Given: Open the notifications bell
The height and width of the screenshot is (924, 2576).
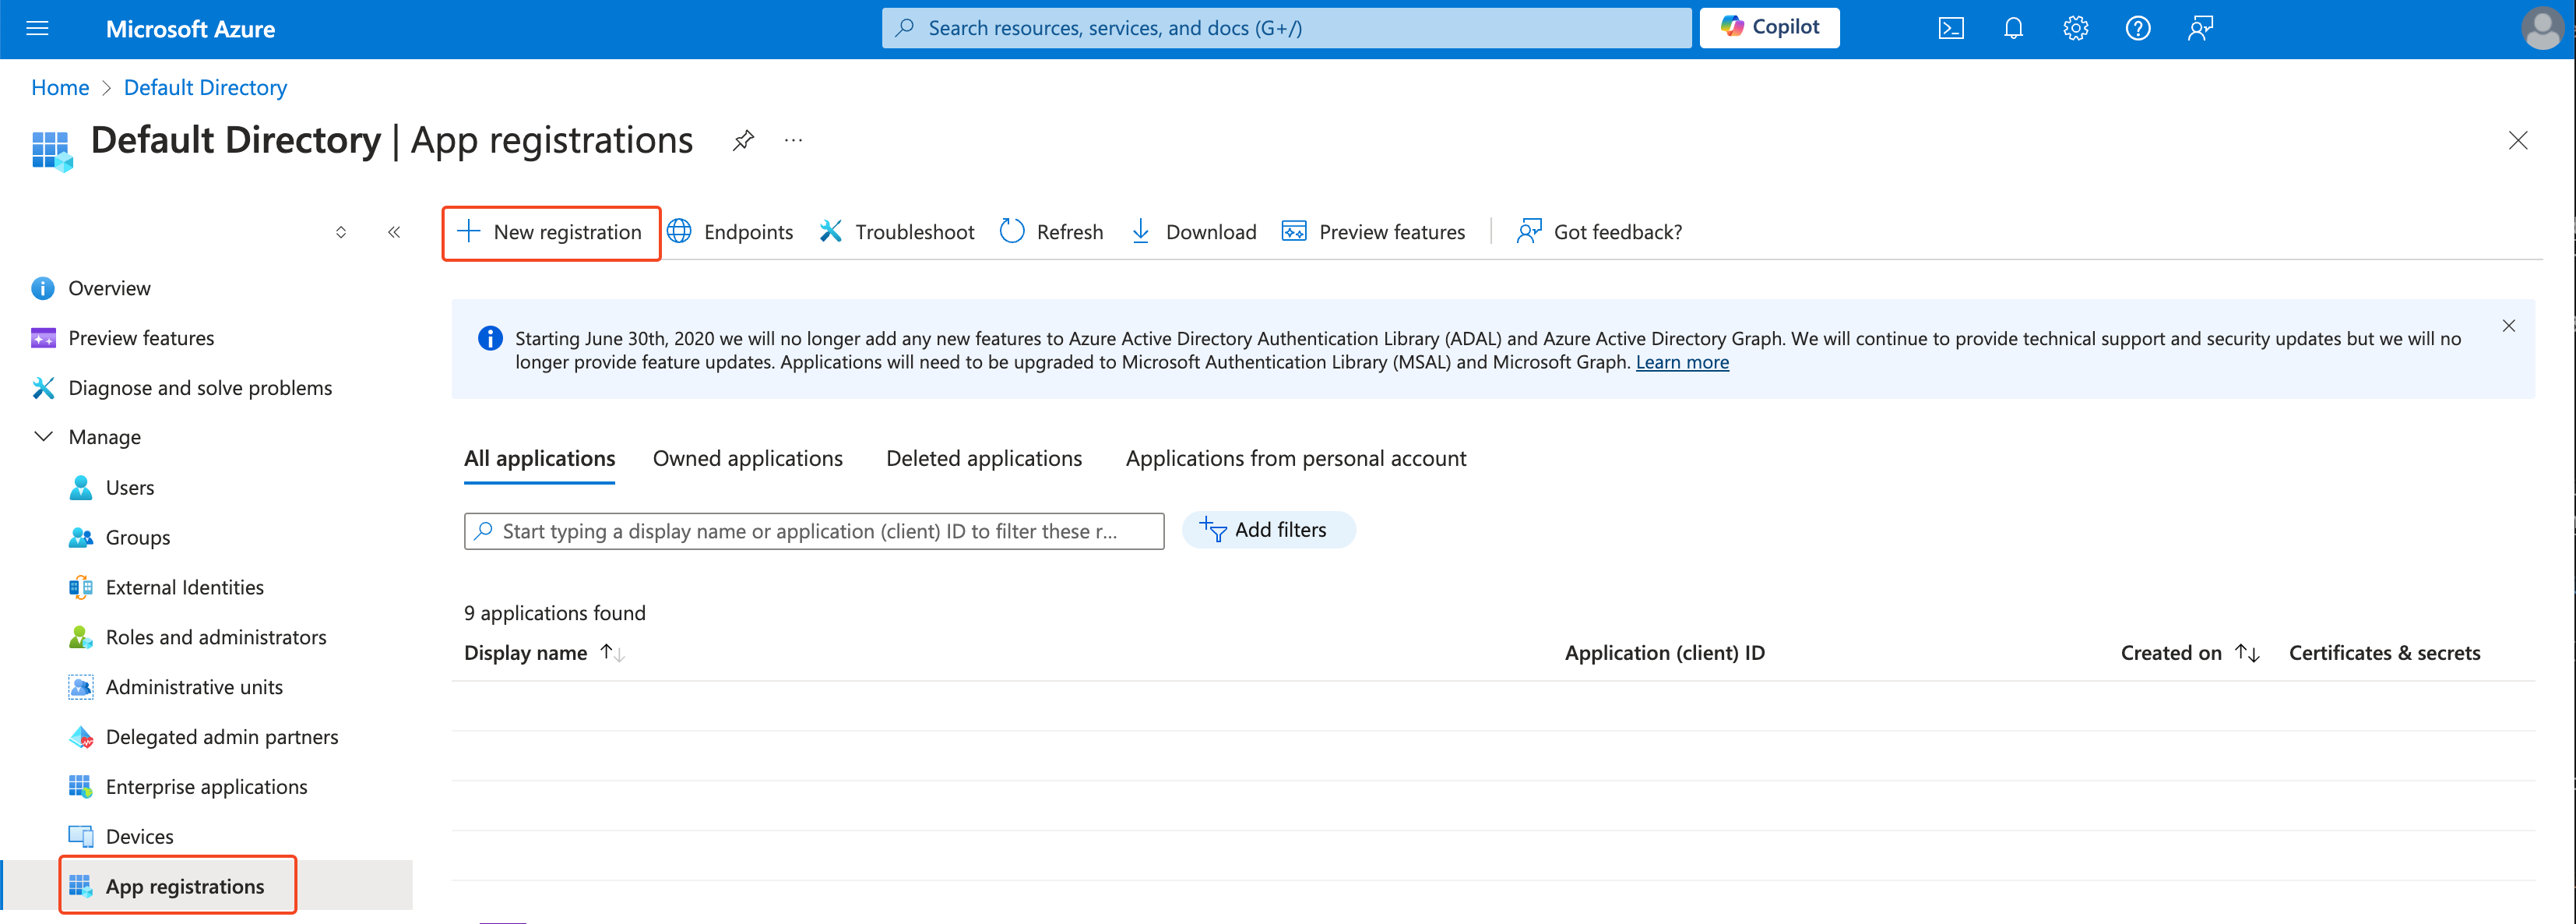Looking at the screenshot, I should point(2013,28).
